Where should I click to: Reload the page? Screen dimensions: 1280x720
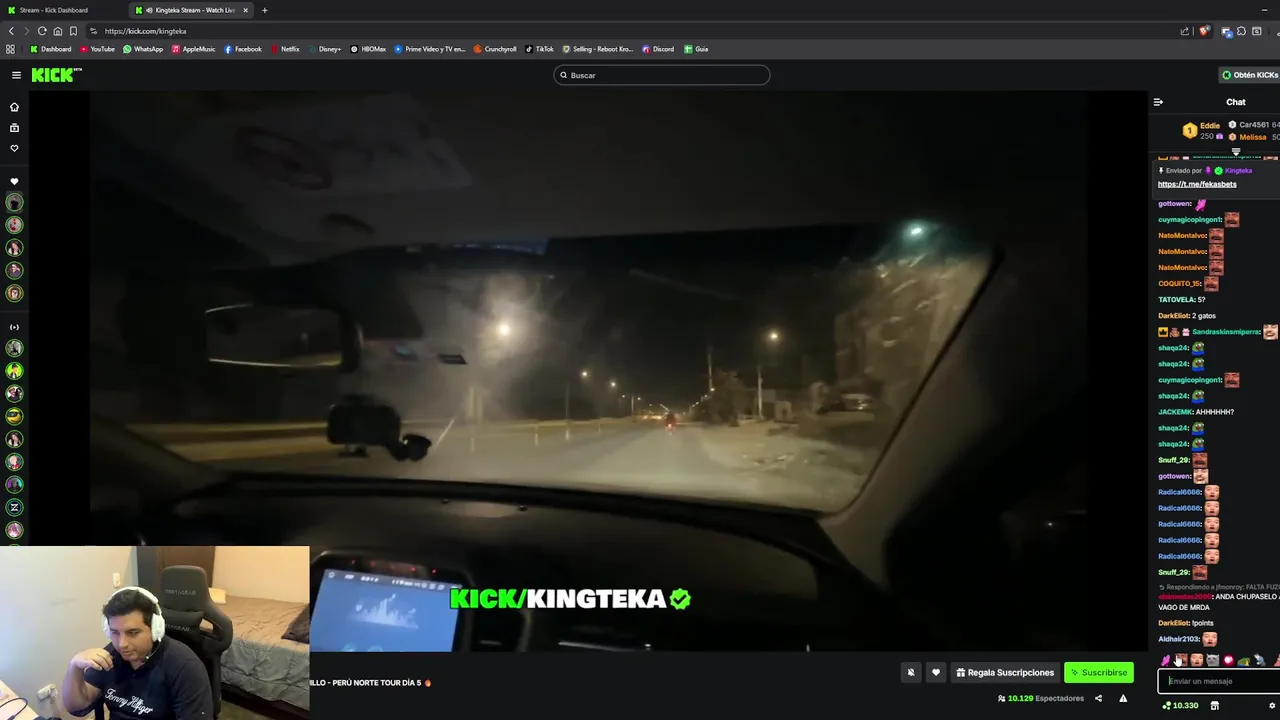pyautogui.click(x=42, y=31)
